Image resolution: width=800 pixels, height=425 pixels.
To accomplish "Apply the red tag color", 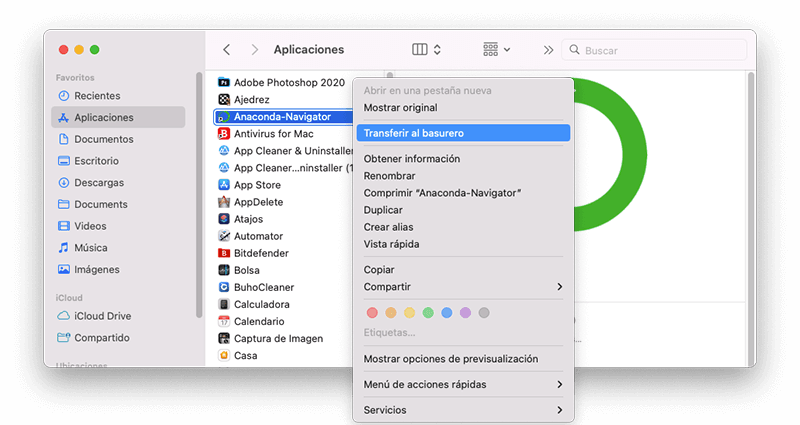I will [x=372, y=313].
